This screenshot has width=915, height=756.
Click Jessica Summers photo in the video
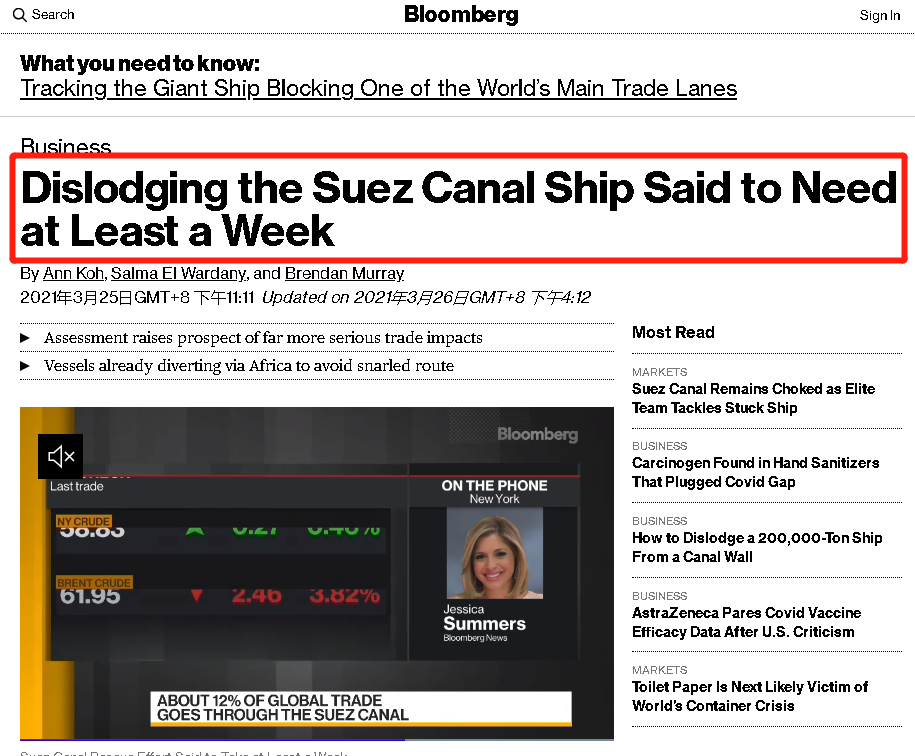click(x=494, y=553)
